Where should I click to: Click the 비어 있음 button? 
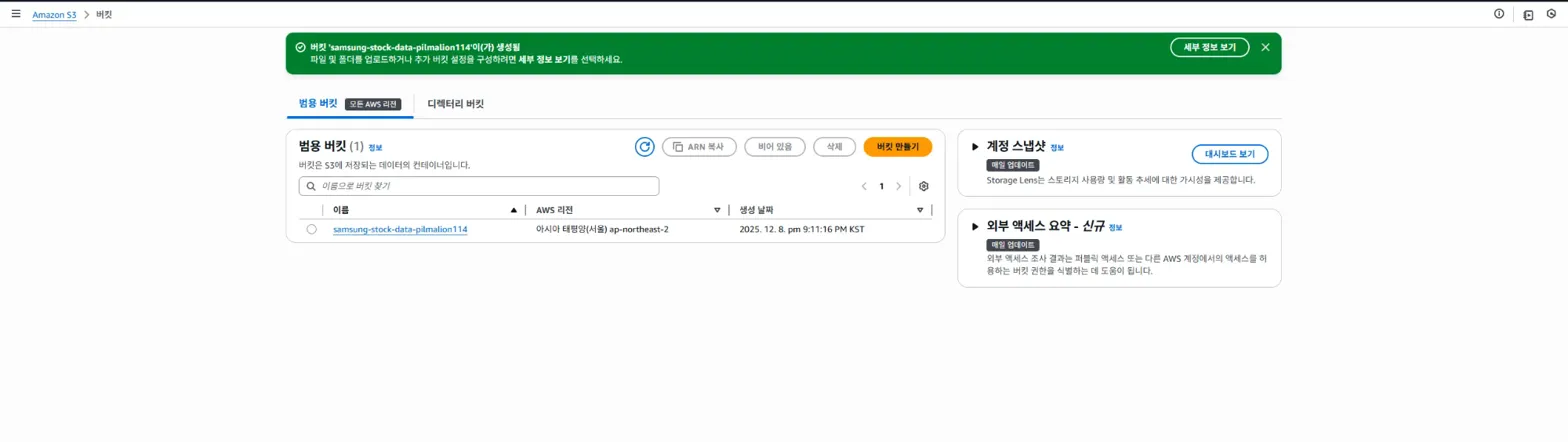pyautogui.click(x=775, y=147)
